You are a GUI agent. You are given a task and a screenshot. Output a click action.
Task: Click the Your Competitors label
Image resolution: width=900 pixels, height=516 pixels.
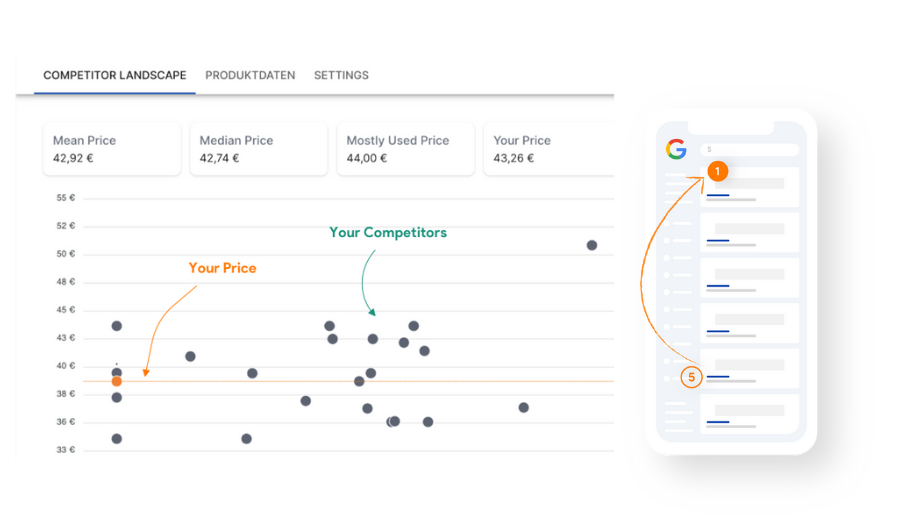[x=388, y=232]
